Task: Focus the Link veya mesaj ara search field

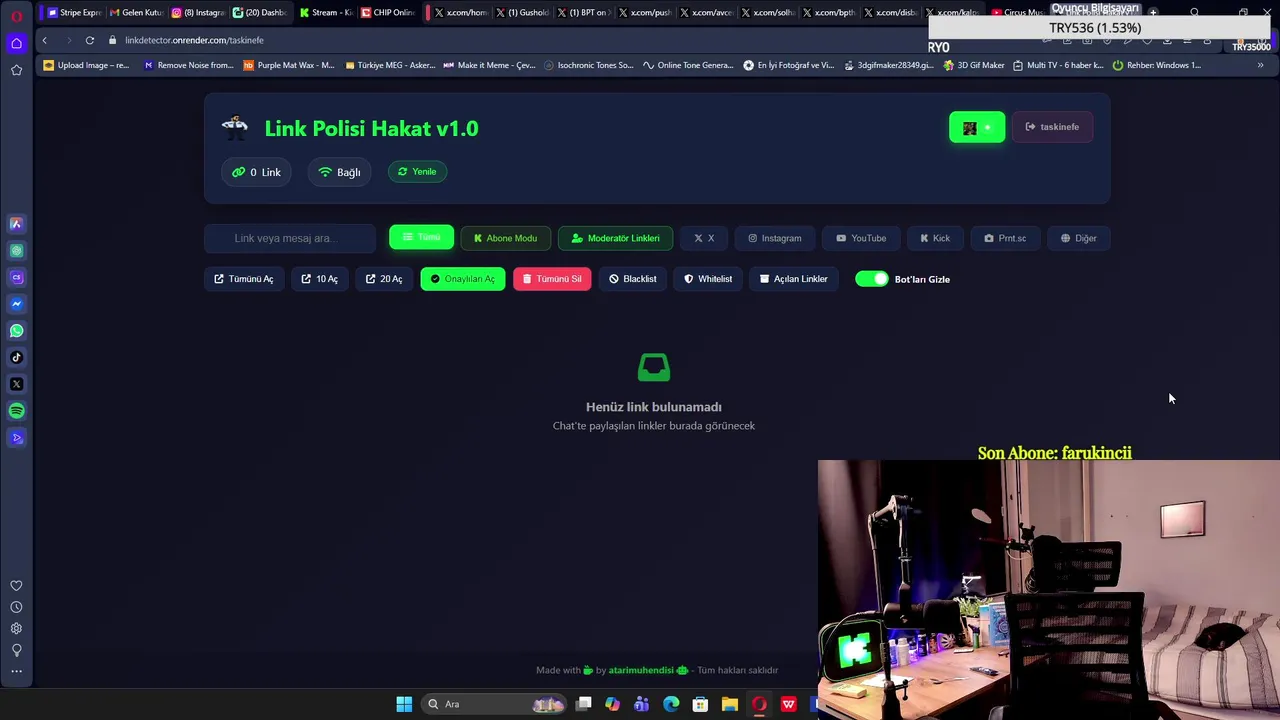Action: 290,238
